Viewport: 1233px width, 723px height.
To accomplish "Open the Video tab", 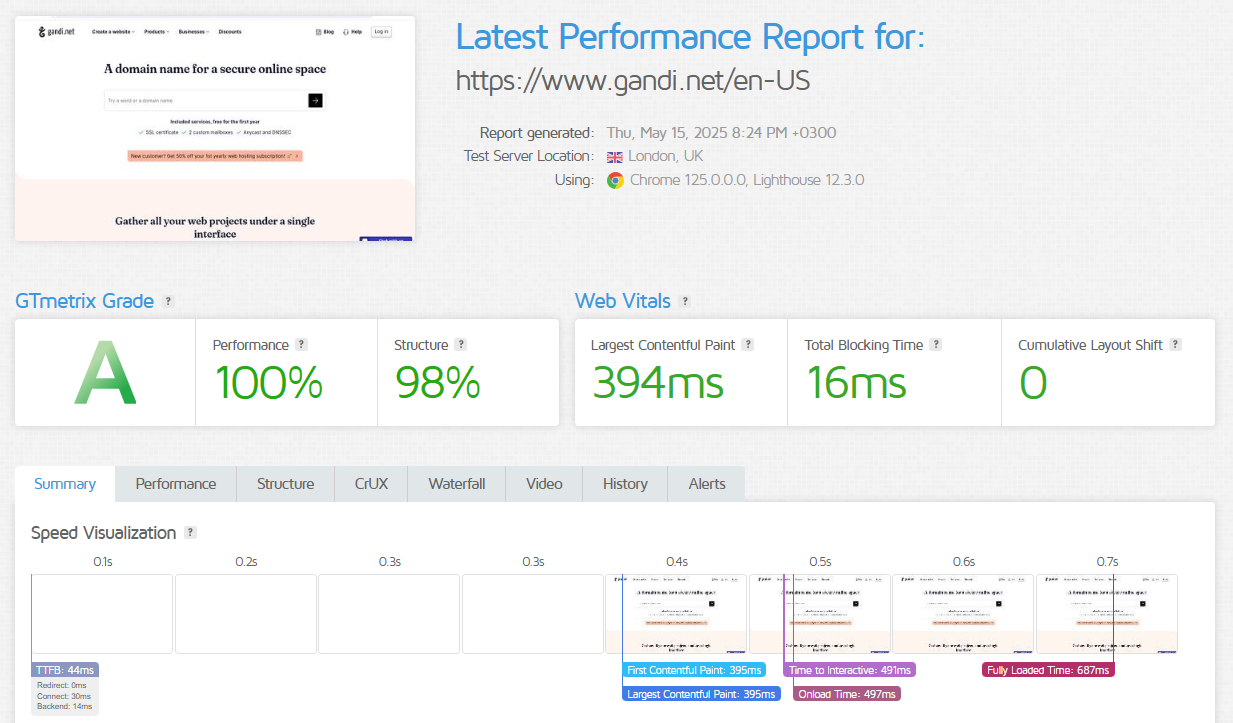I will 544,484.
